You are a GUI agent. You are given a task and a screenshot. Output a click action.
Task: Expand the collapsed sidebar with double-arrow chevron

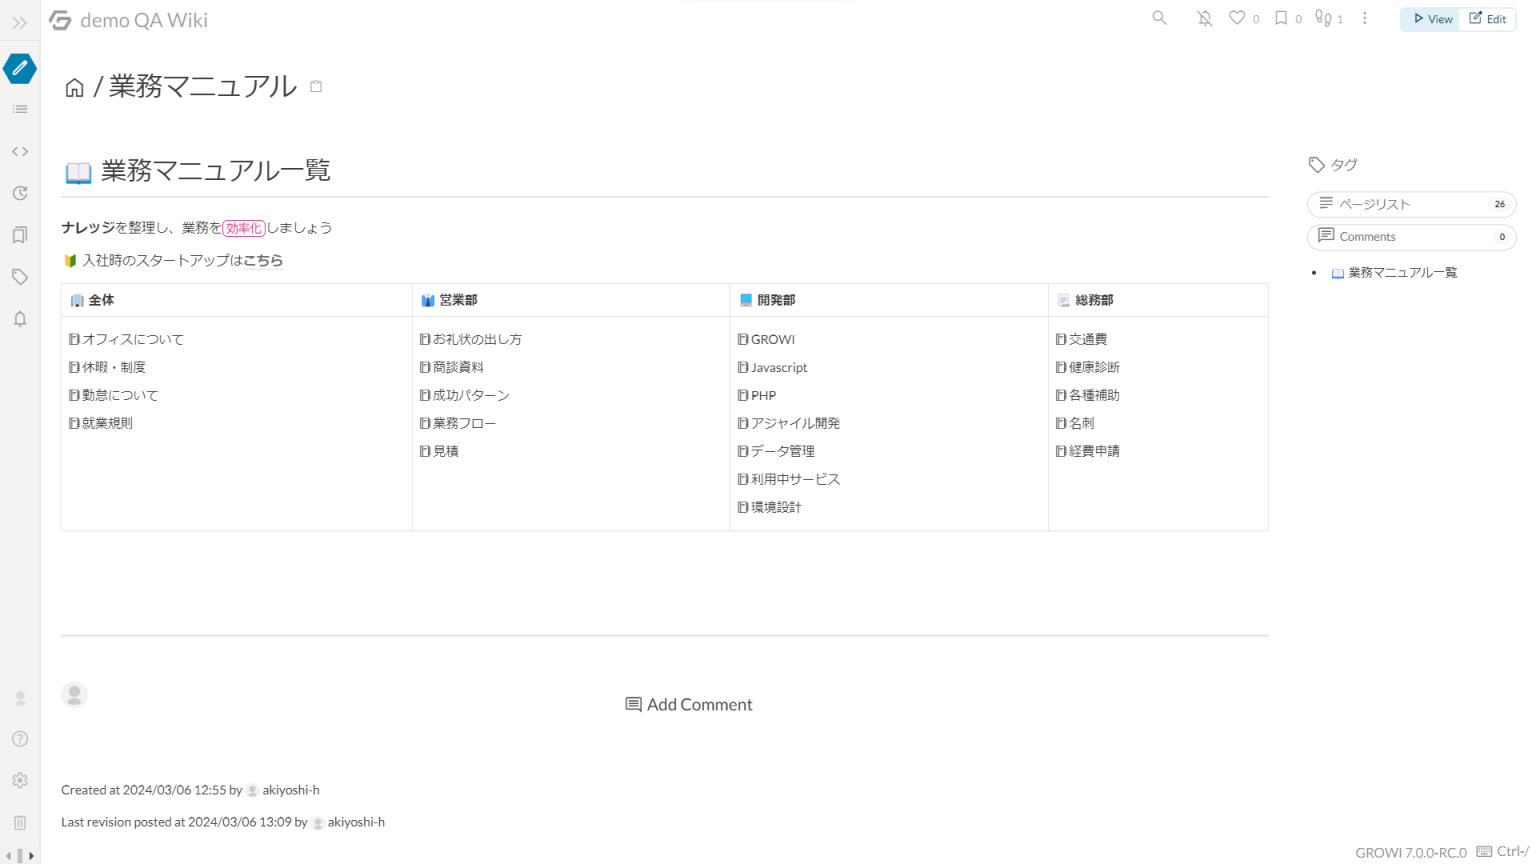pyautogui.click(x=19, y=22)
